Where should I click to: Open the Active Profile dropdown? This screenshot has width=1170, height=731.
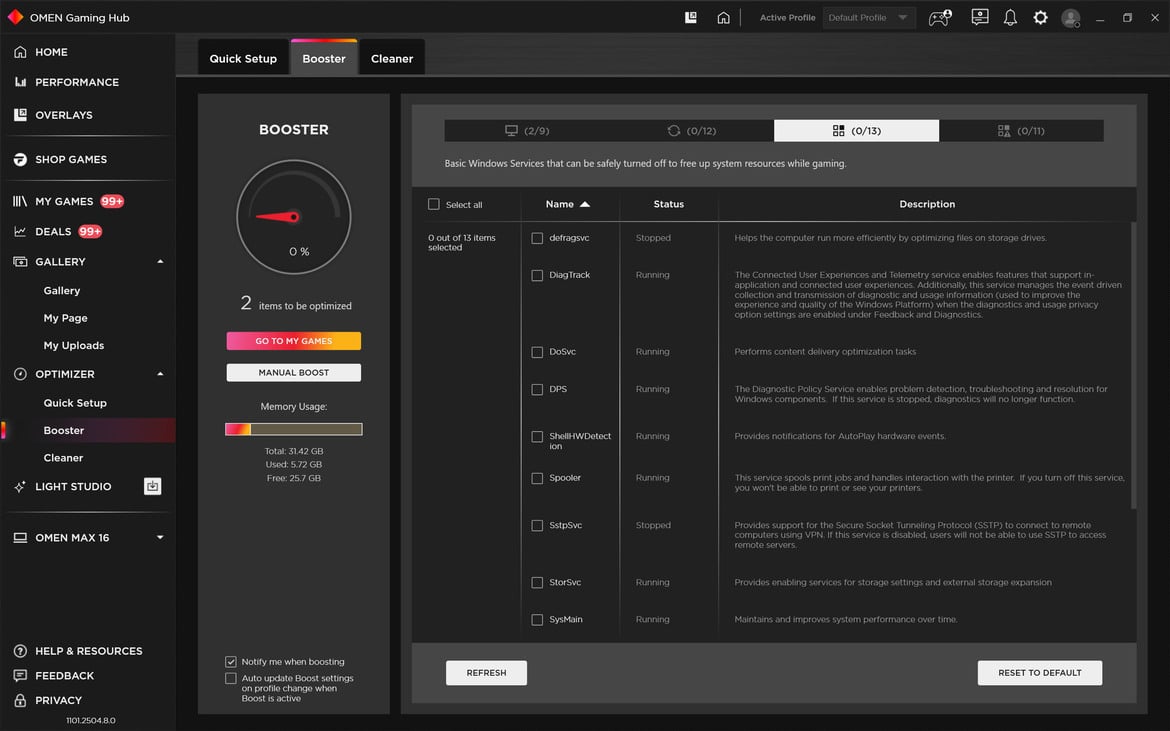pyautogui.click(x=869, y=18)
